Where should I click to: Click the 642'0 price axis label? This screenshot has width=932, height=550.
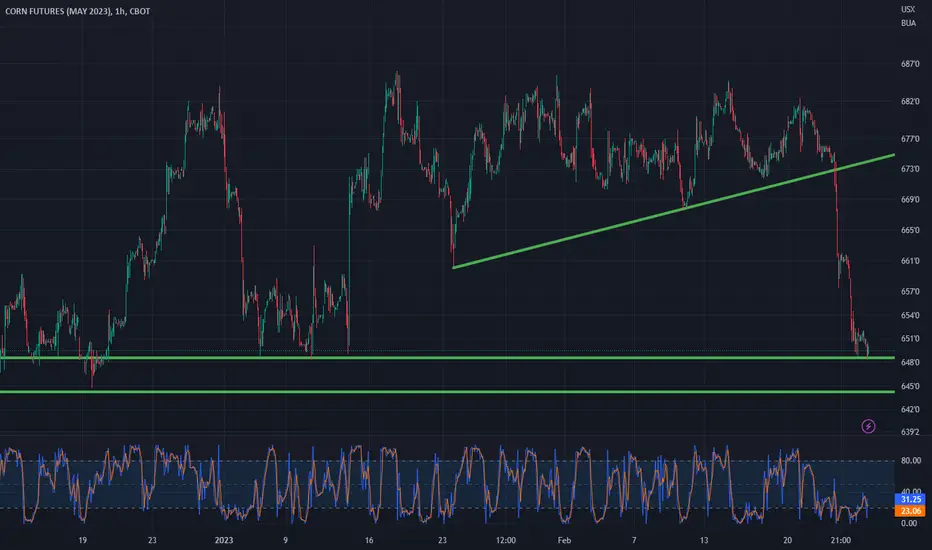(x=910, y=409)
